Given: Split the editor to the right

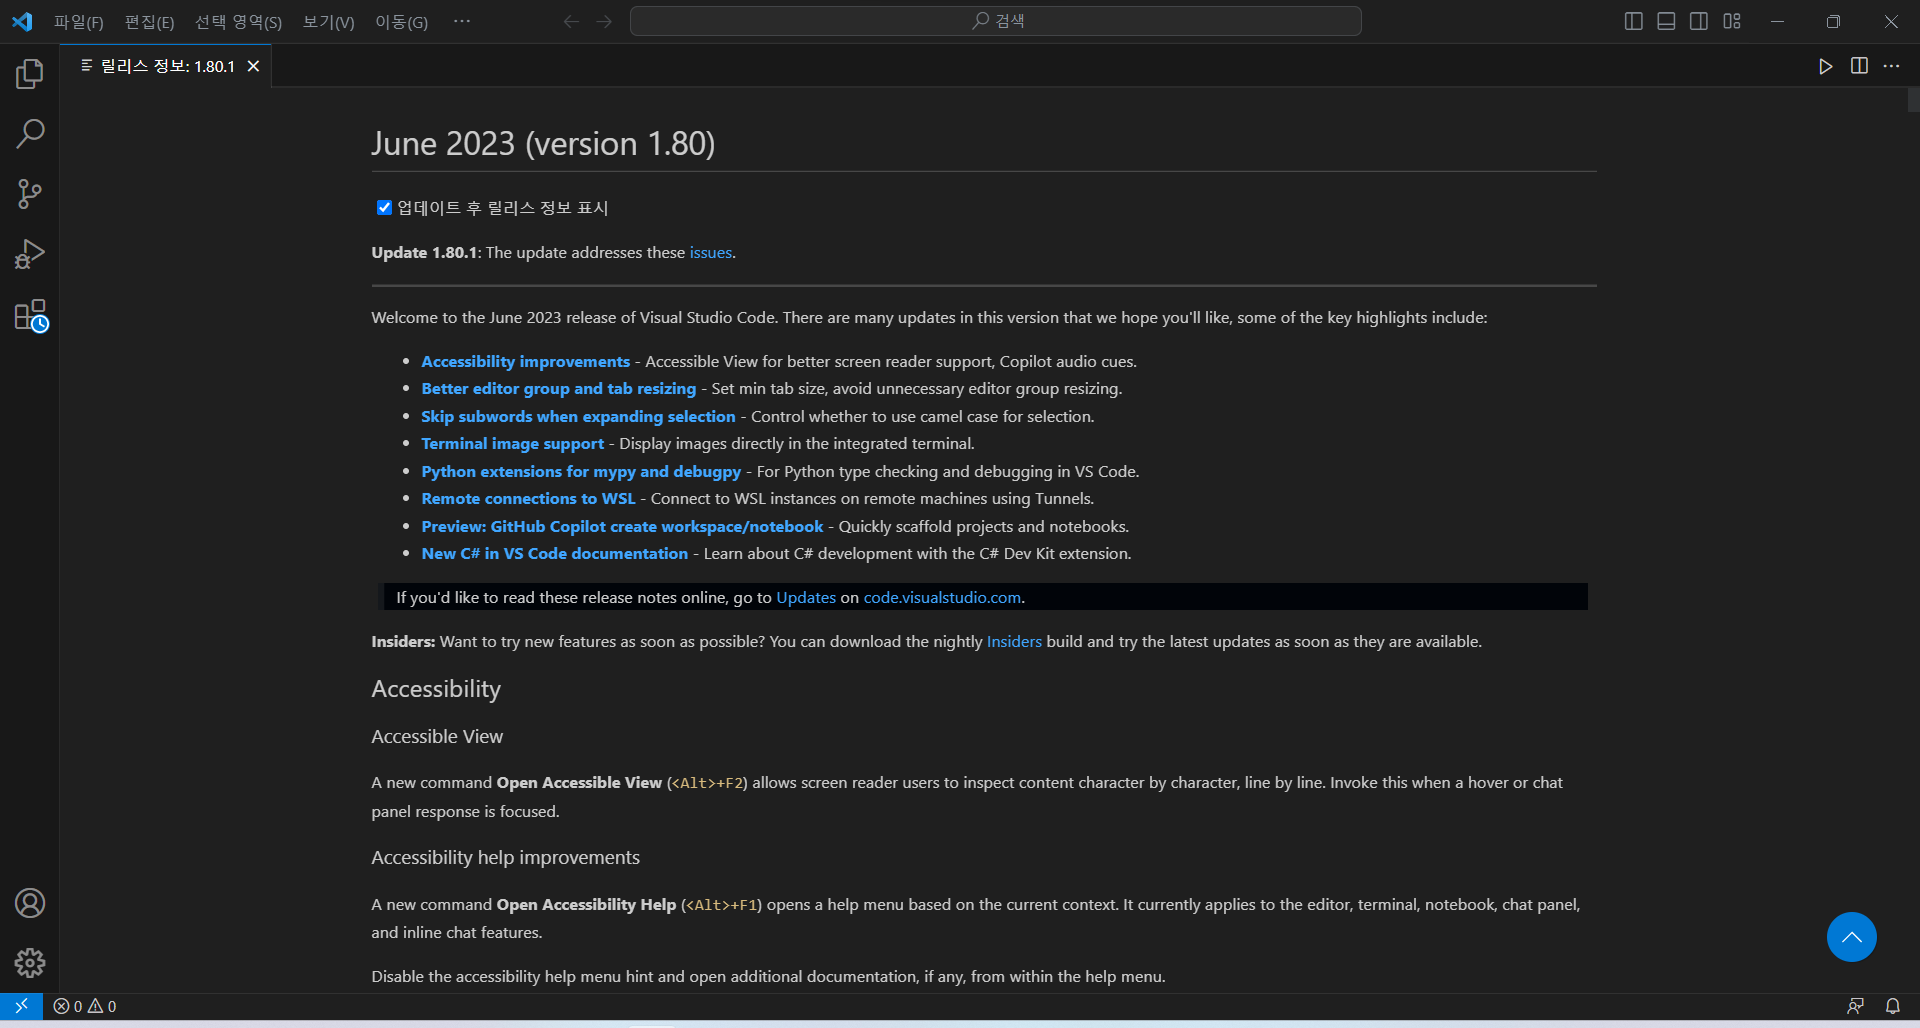Looking at the screenshot, I should 1859,66.
